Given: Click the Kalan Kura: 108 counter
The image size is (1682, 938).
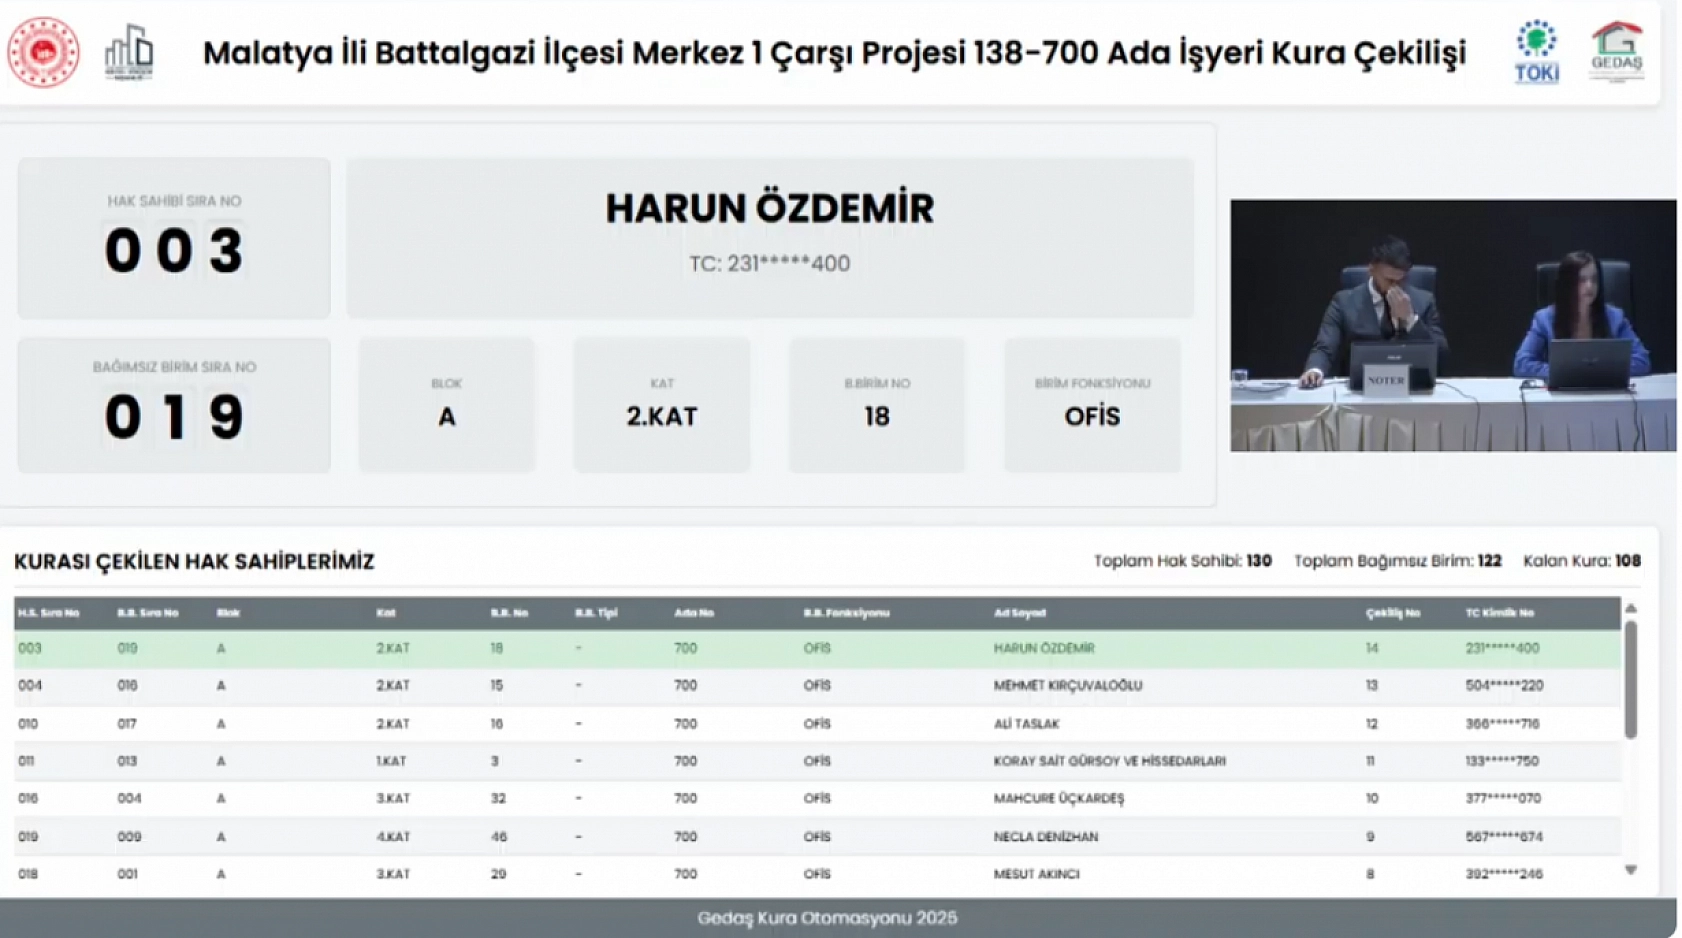Looking at the screenshot, I should pyautogui.click(x=1588, y=561).
